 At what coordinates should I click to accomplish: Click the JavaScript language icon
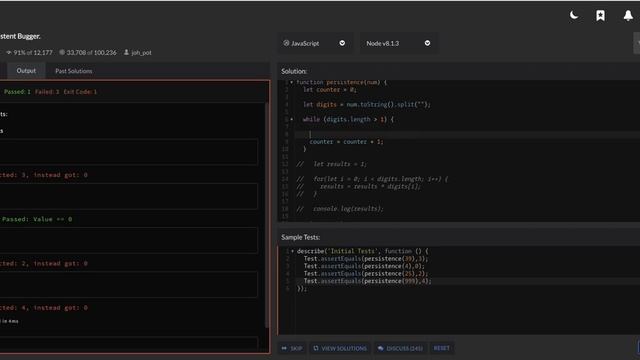point(286,43)
